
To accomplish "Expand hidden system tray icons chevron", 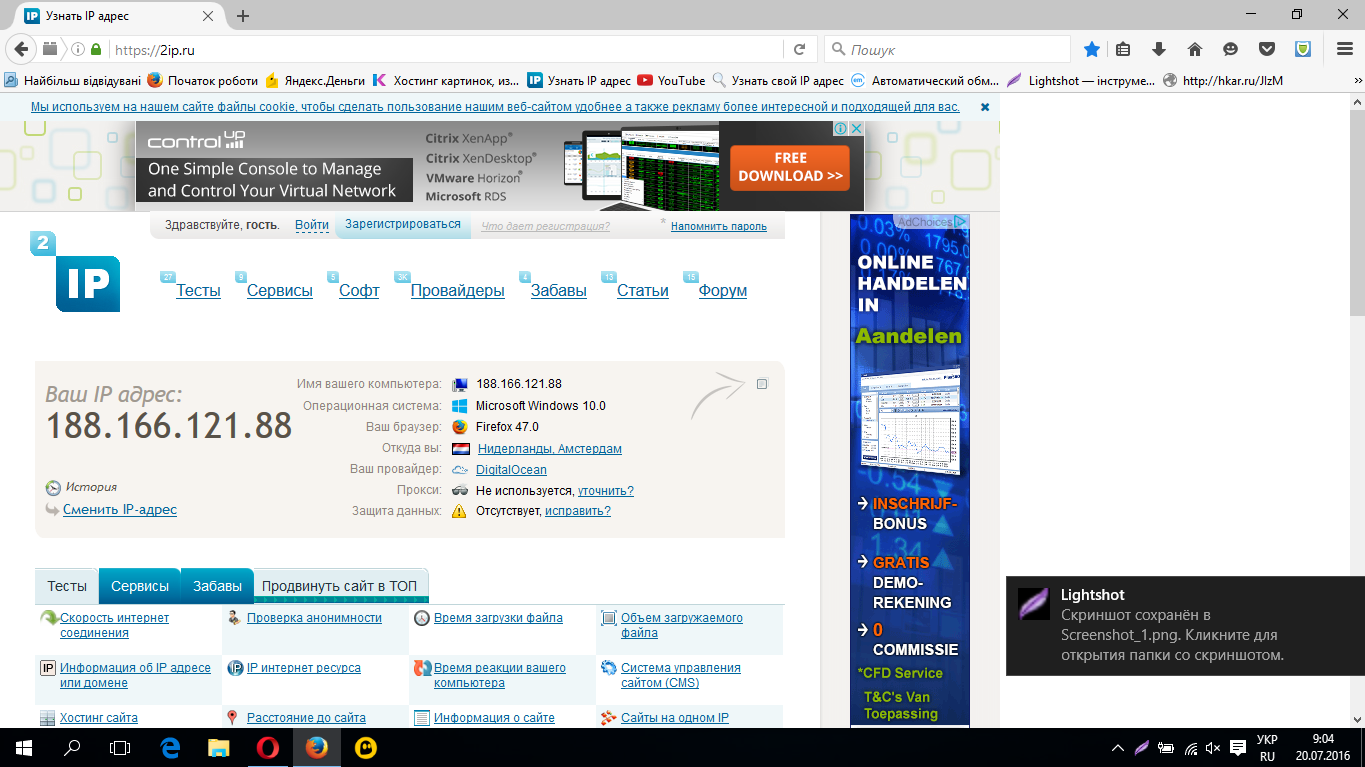I will click(x=1117, y=747).
